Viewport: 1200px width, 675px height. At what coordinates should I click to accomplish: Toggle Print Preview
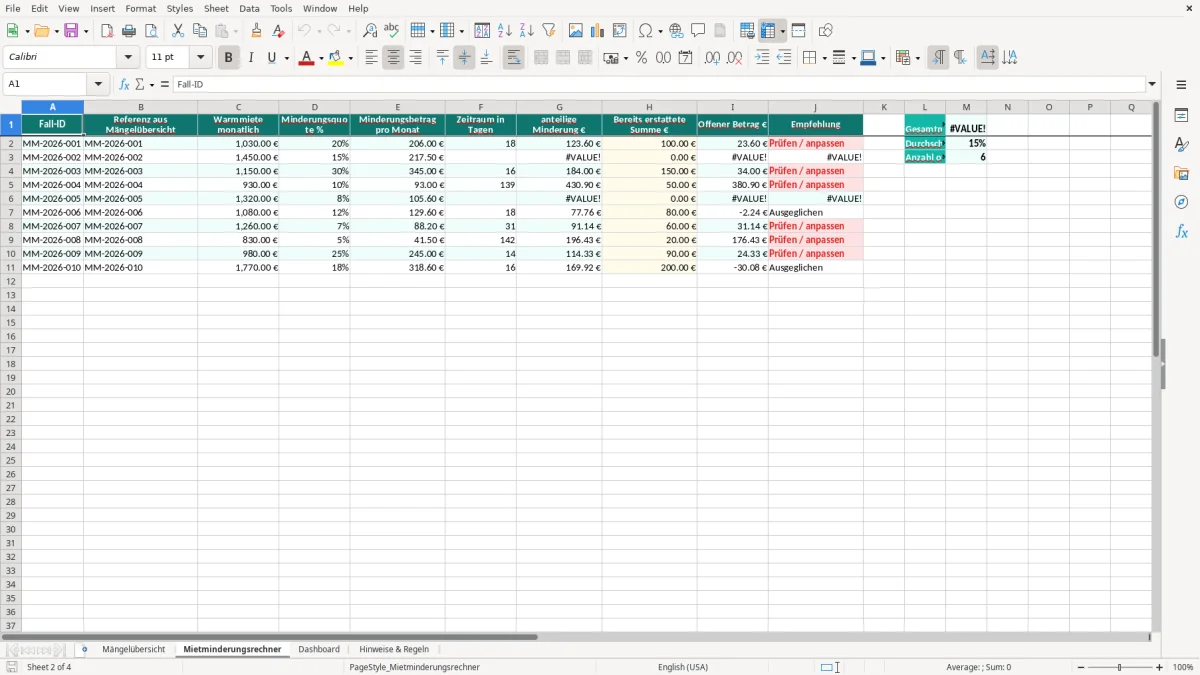(x=151, y=31)
